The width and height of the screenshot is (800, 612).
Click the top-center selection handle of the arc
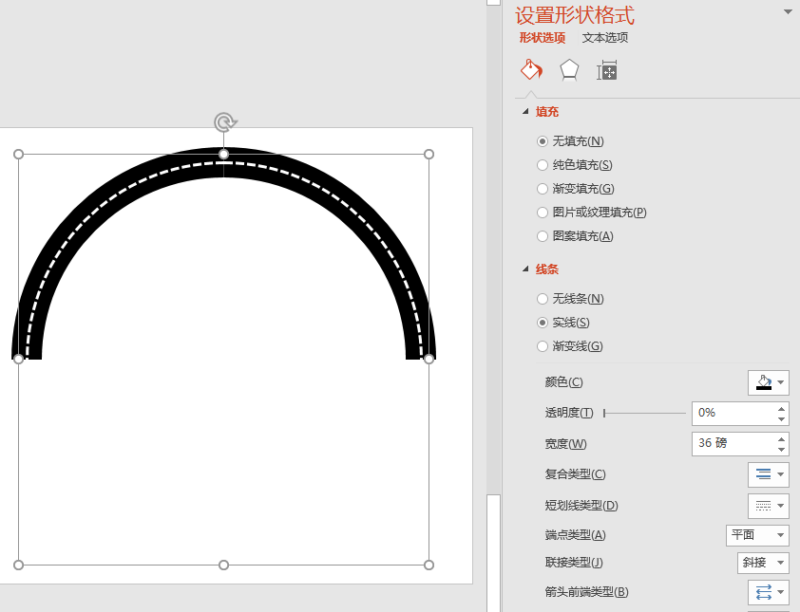click(223, 154)
